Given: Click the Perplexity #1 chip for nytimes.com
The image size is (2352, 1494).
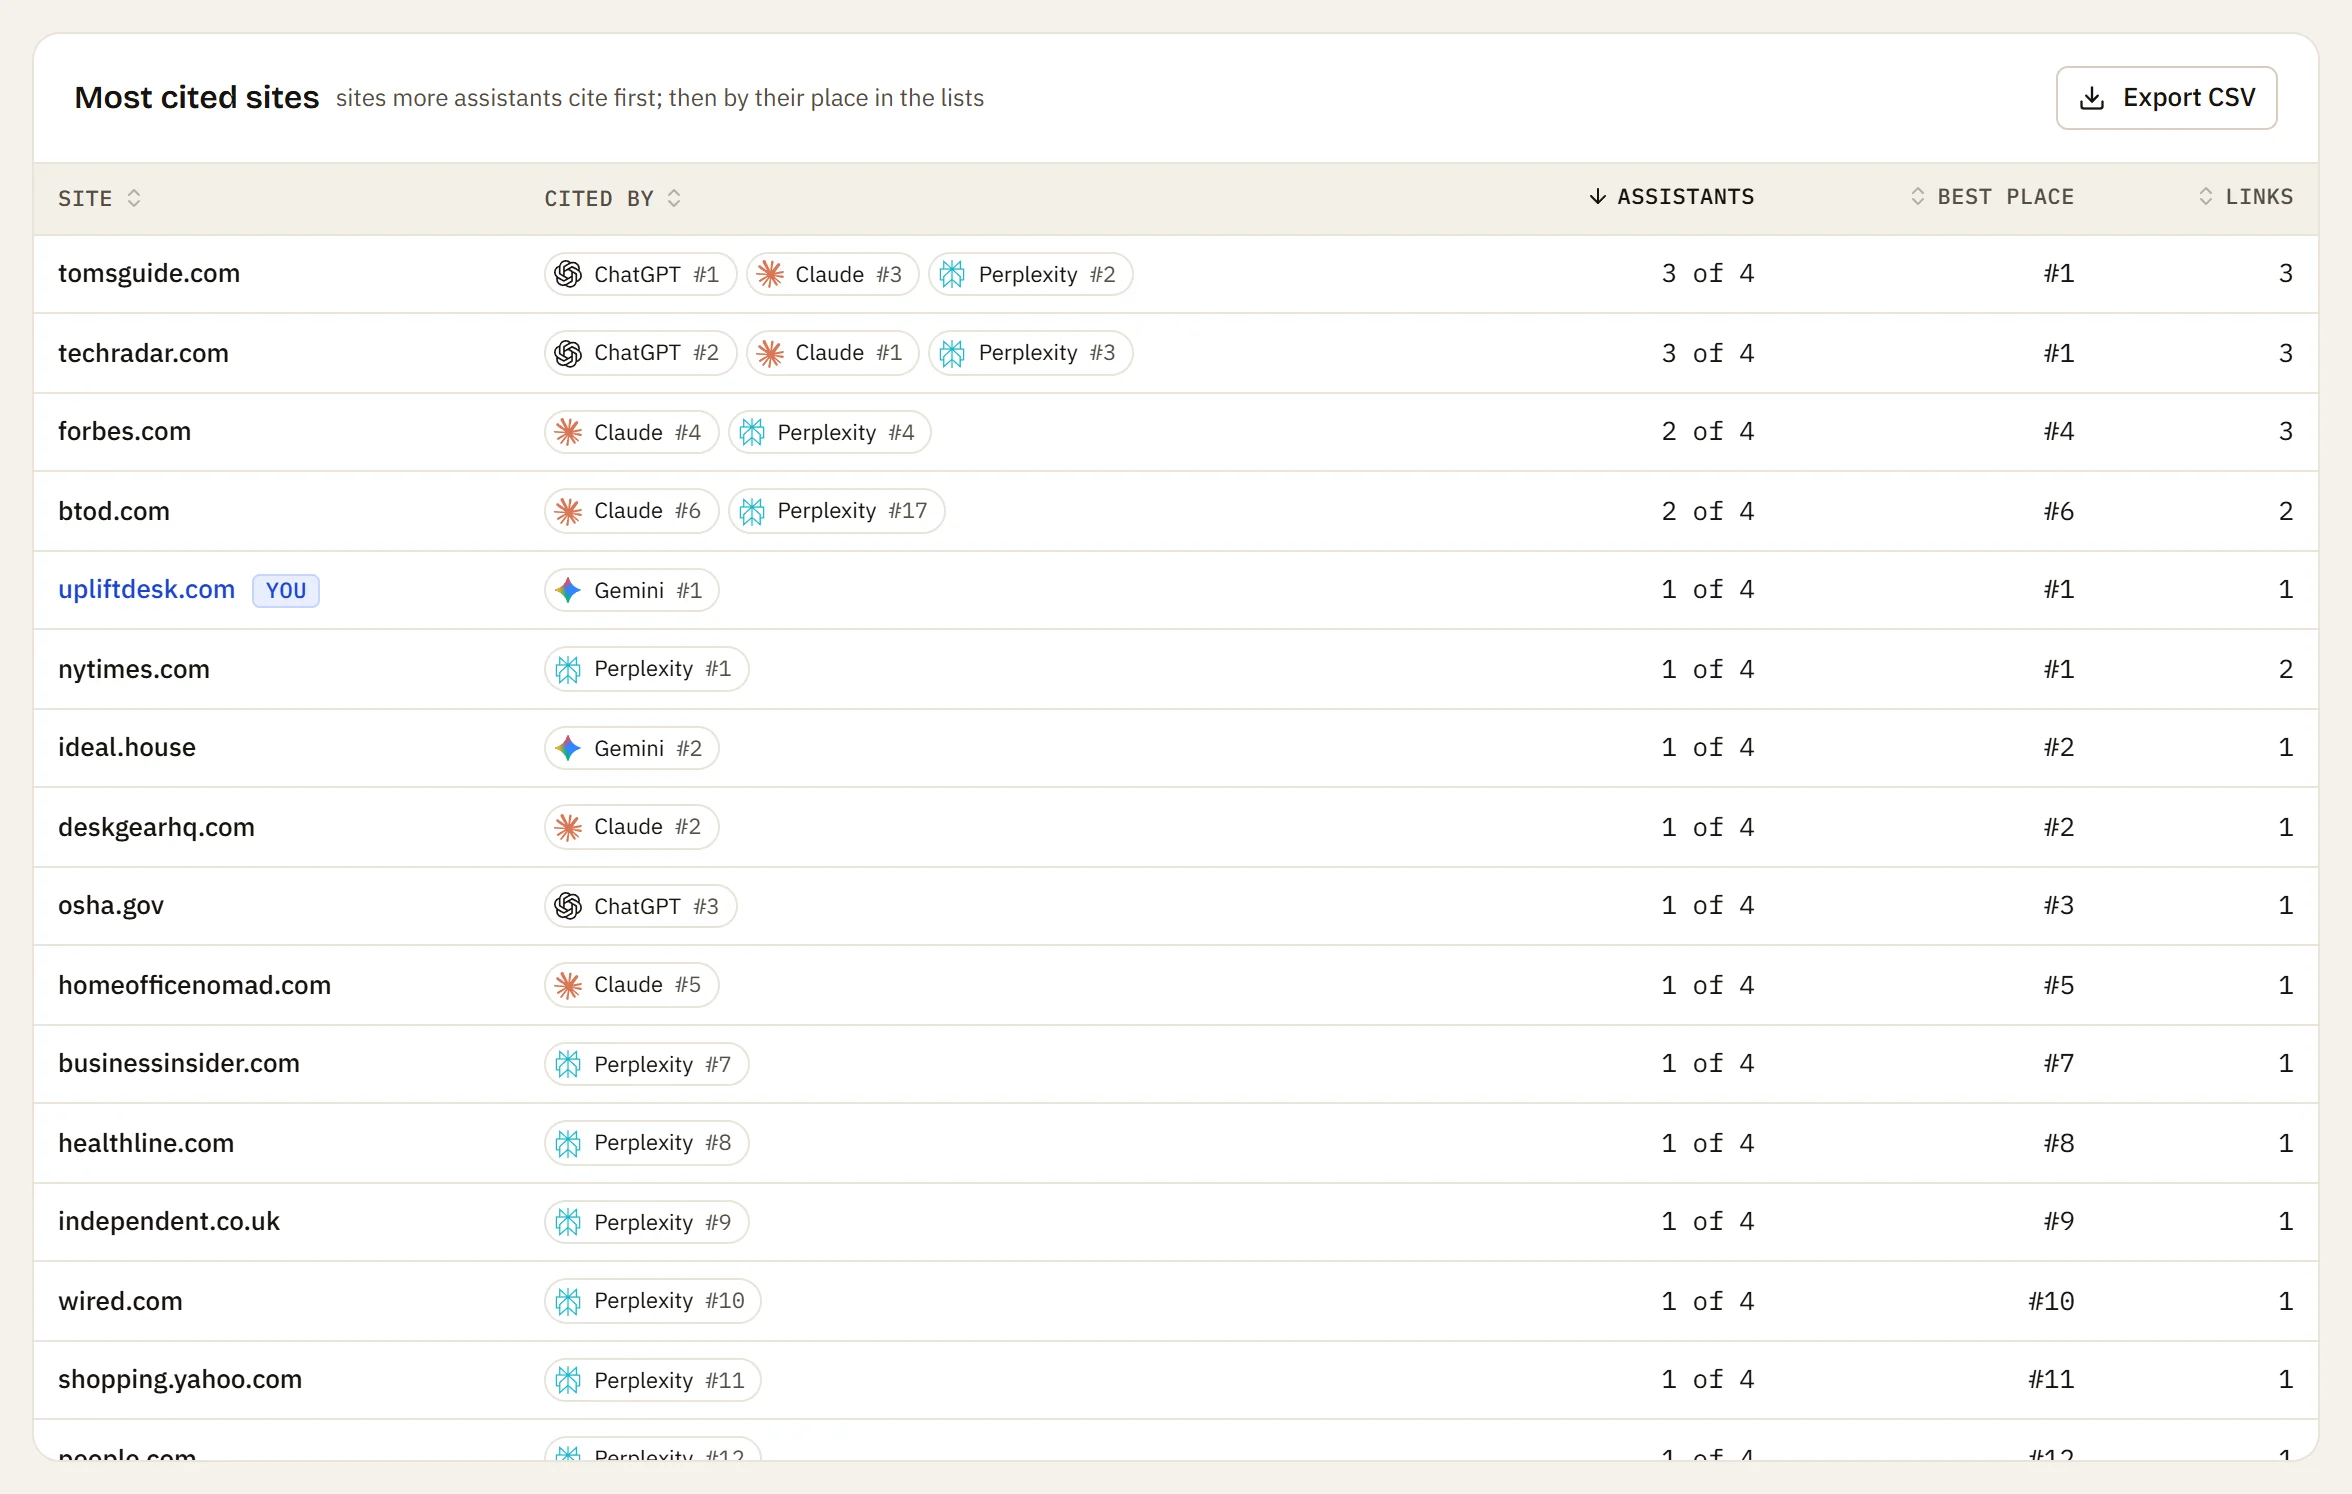Looking at the screenshot, I should 646,669.
